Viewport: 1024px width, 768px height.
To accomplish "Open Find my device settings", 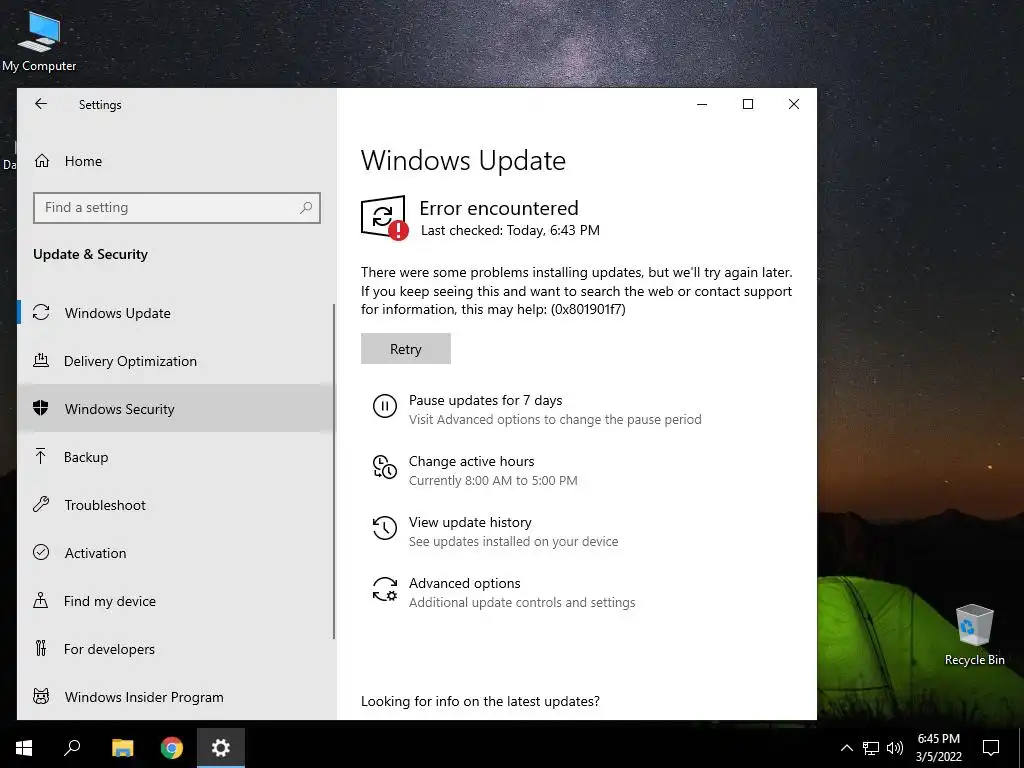I will point(176,601).
